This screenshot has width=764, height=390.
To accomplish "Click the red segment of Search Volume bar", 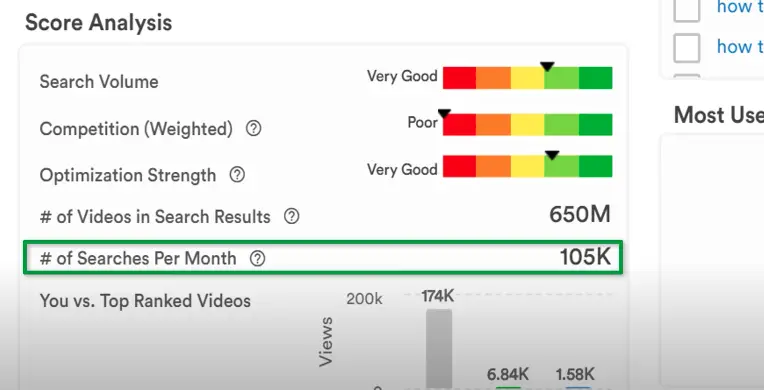I will (x=459, y=78).
